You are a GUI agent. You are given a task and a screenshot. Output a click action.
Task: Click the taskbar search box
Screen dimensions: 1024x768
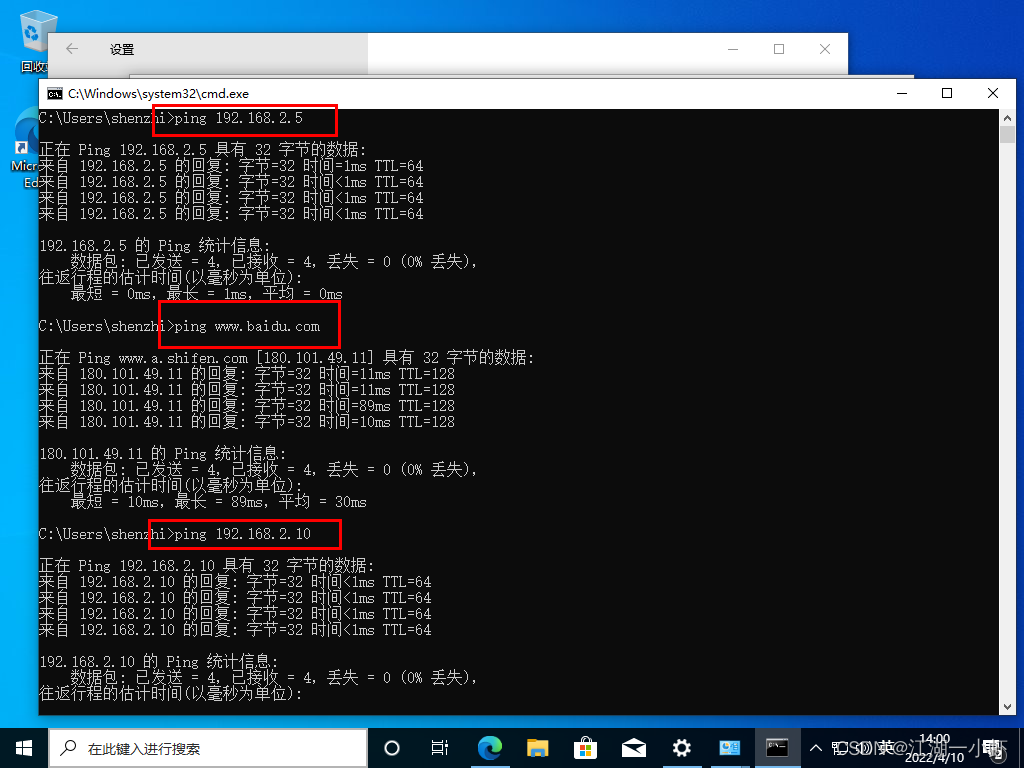click(x=208, y=748)
